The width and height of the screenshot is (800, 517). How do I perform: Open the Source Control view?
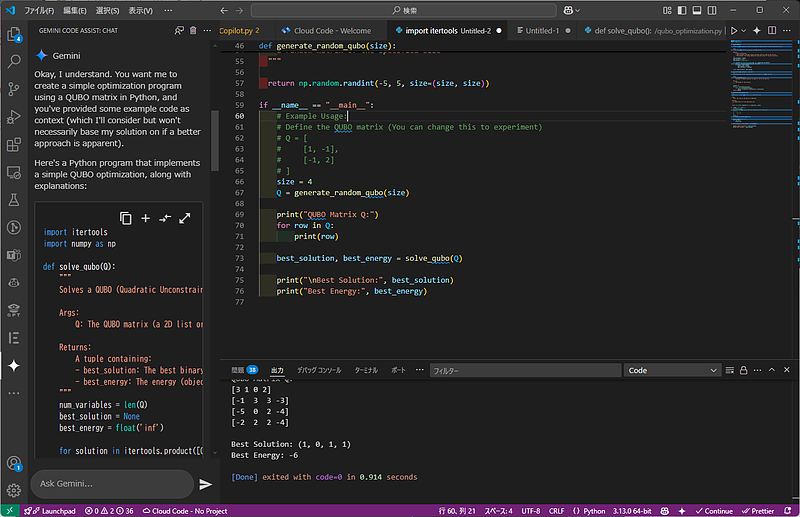14,89
